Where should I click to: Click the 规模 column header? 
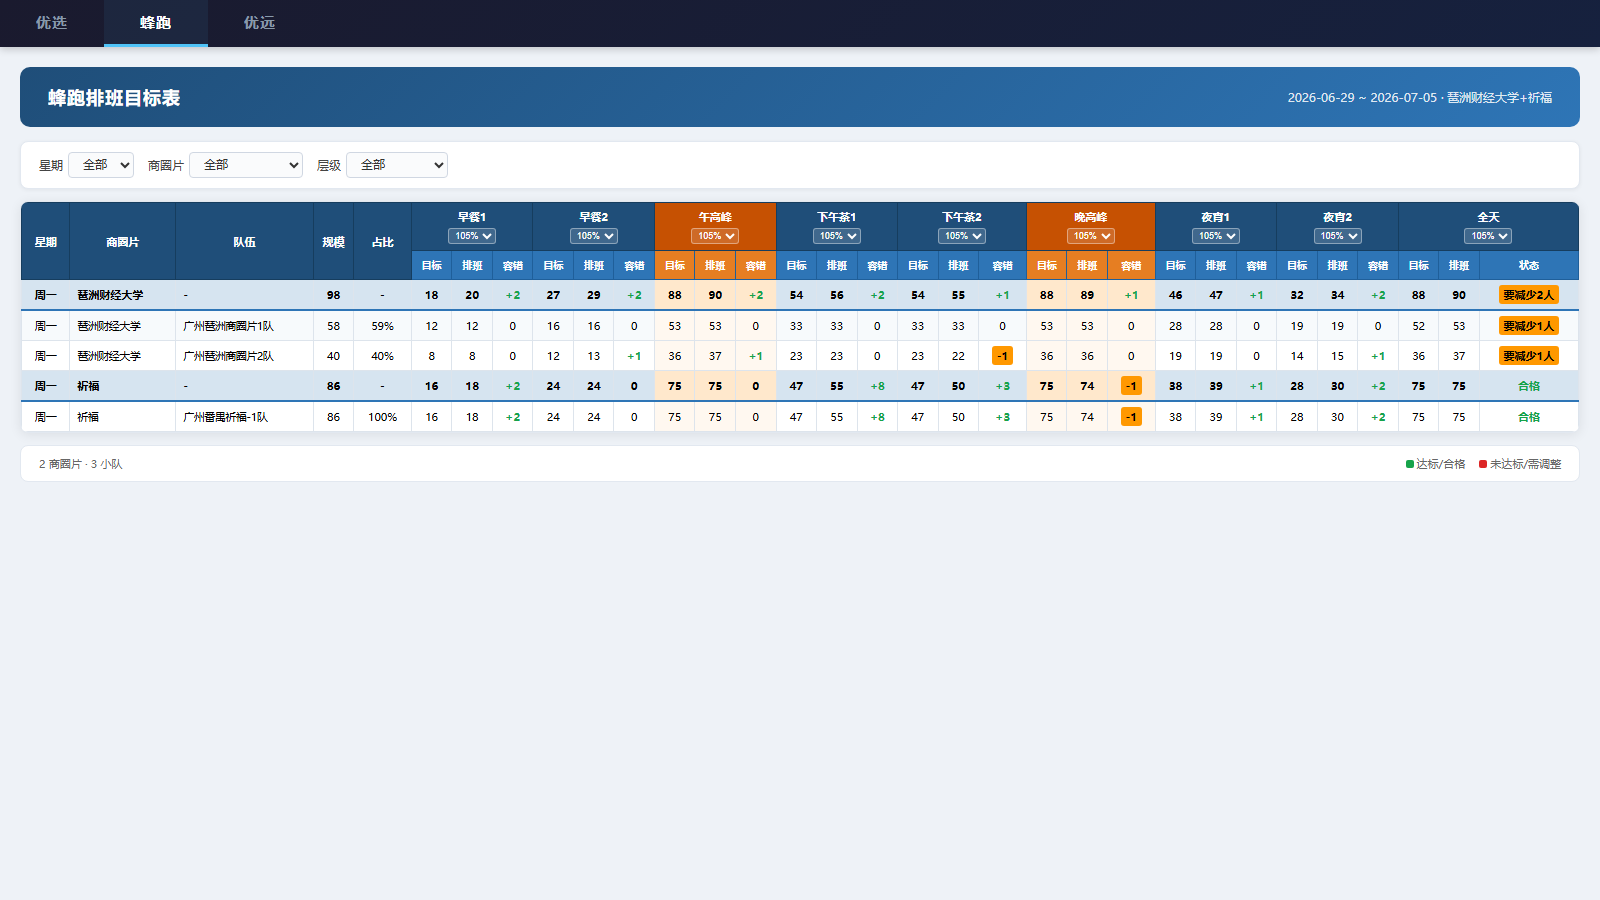coord(334,242)
